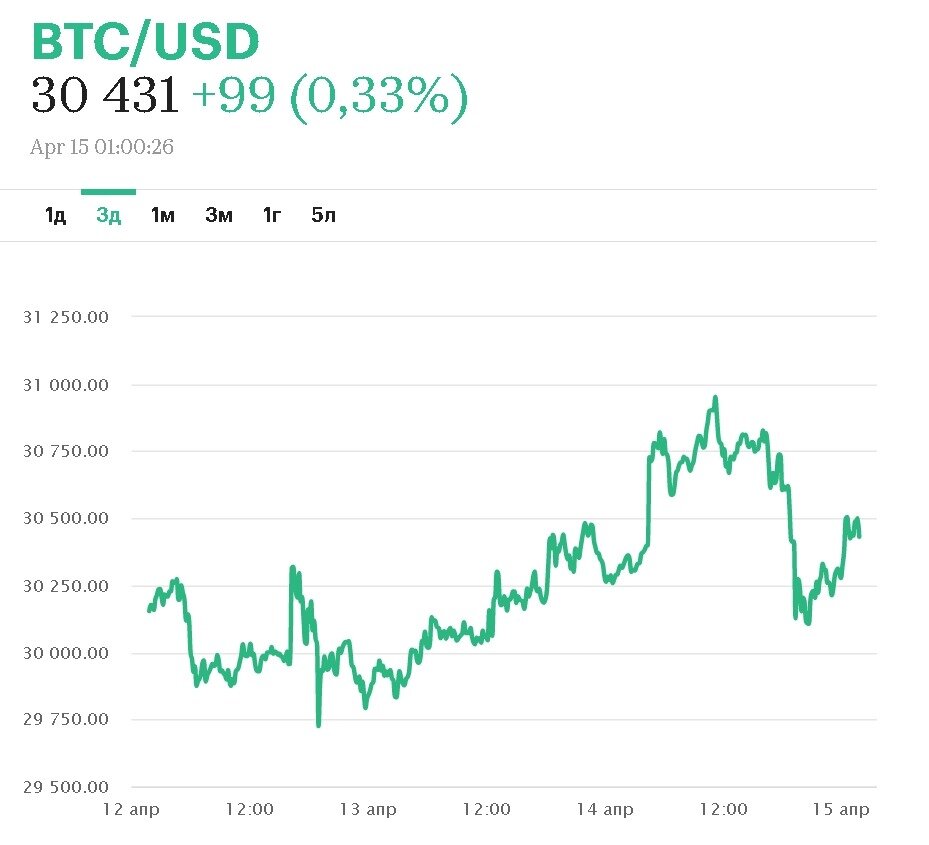The image size is (929, 845).
Task: Click the BTC/USD pair title
Action: pos(146,42)
